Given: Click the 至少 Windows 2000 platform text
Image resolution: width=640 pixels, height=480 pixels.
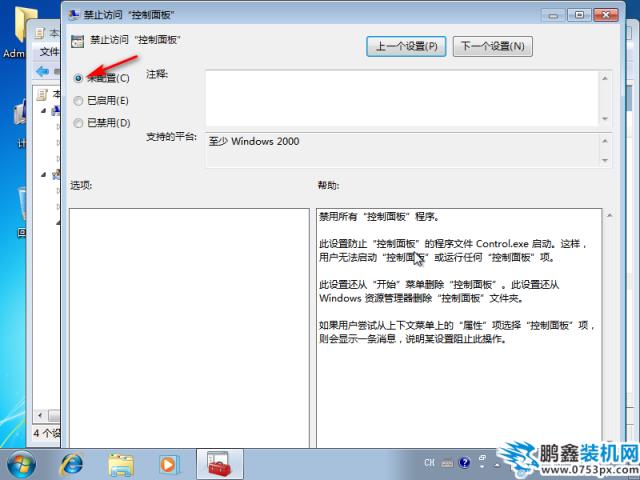Looking at the screenshot, I should click(x=254, y=142).
